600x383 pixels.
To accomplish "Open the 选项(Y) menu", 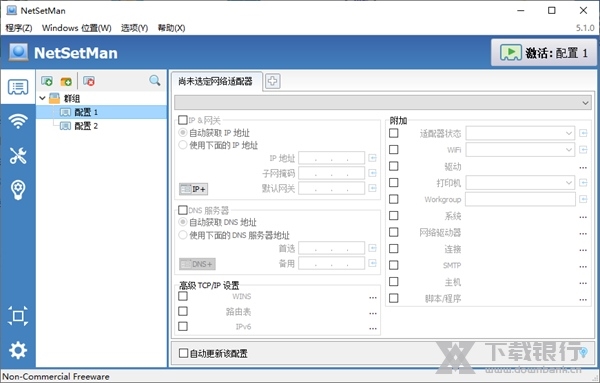I will [x=134, y=28].
